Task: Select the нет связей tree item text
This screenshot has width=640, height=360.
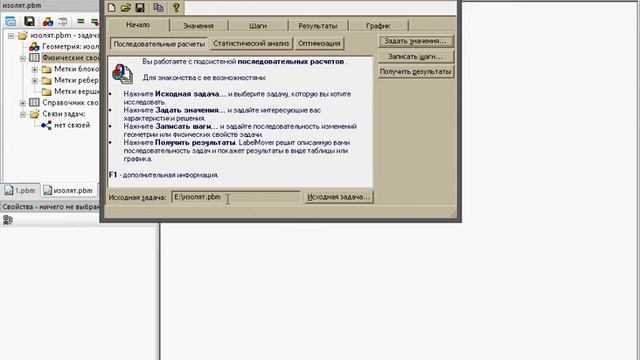Action: point(72,125)
